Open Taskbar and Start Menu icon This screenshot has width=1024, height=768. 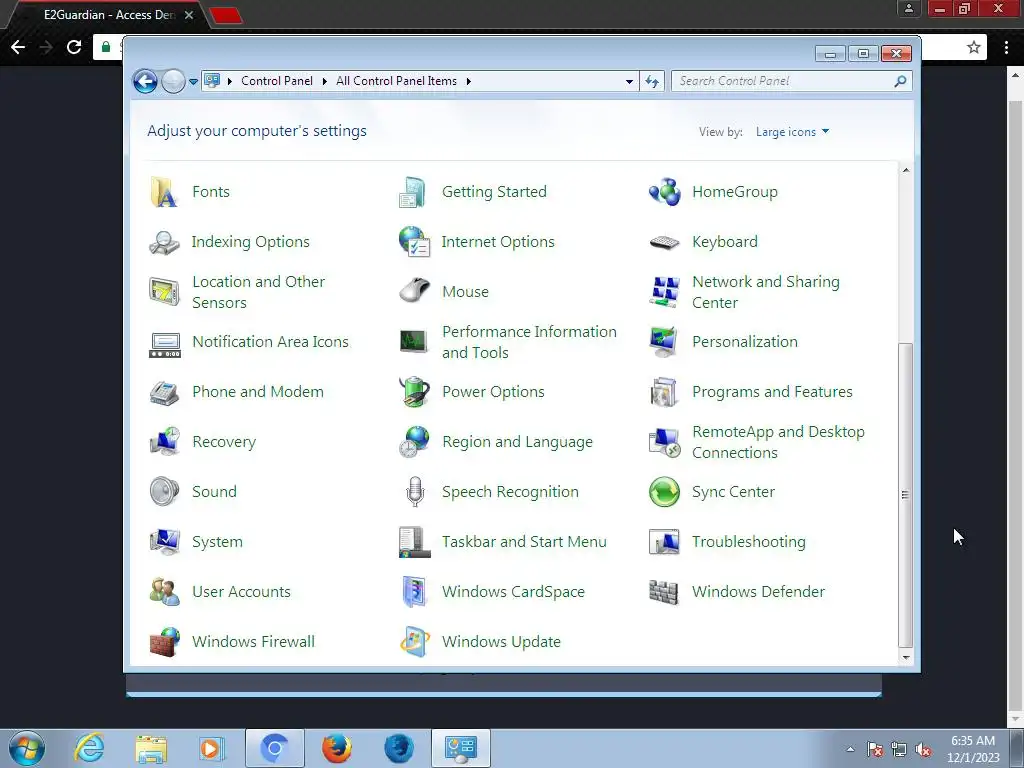[414, 541]
